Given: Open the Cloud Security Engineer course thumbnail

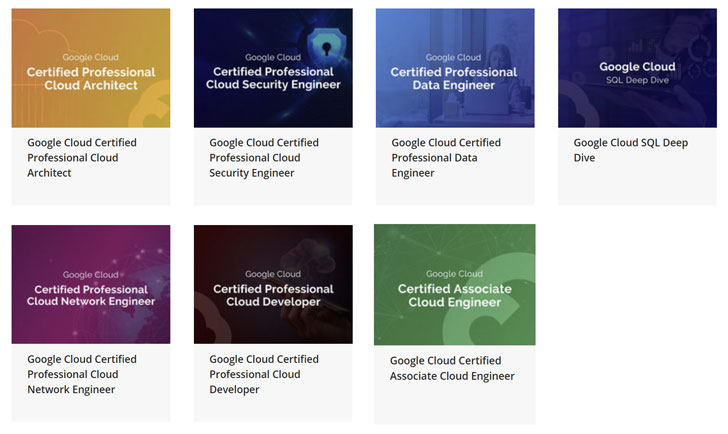Looking at the screenshot, I should pos(273,68).
